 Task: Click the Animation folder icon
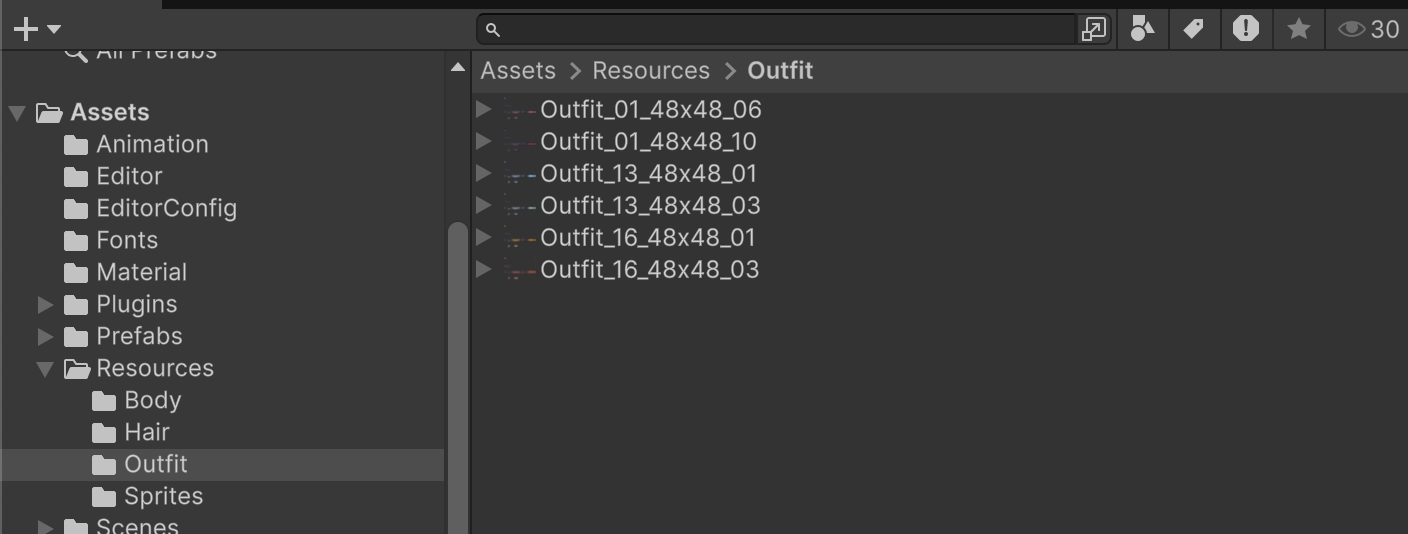point(76,145)
